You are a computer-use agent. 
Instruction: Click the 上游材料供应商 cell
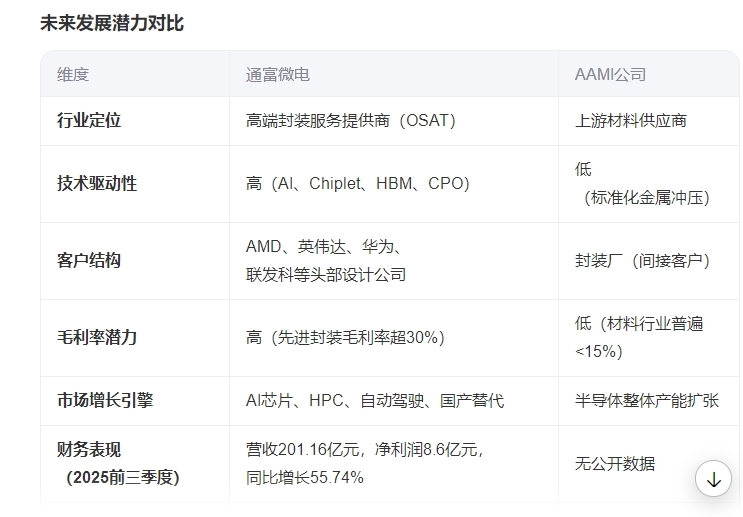coord(631,121)
